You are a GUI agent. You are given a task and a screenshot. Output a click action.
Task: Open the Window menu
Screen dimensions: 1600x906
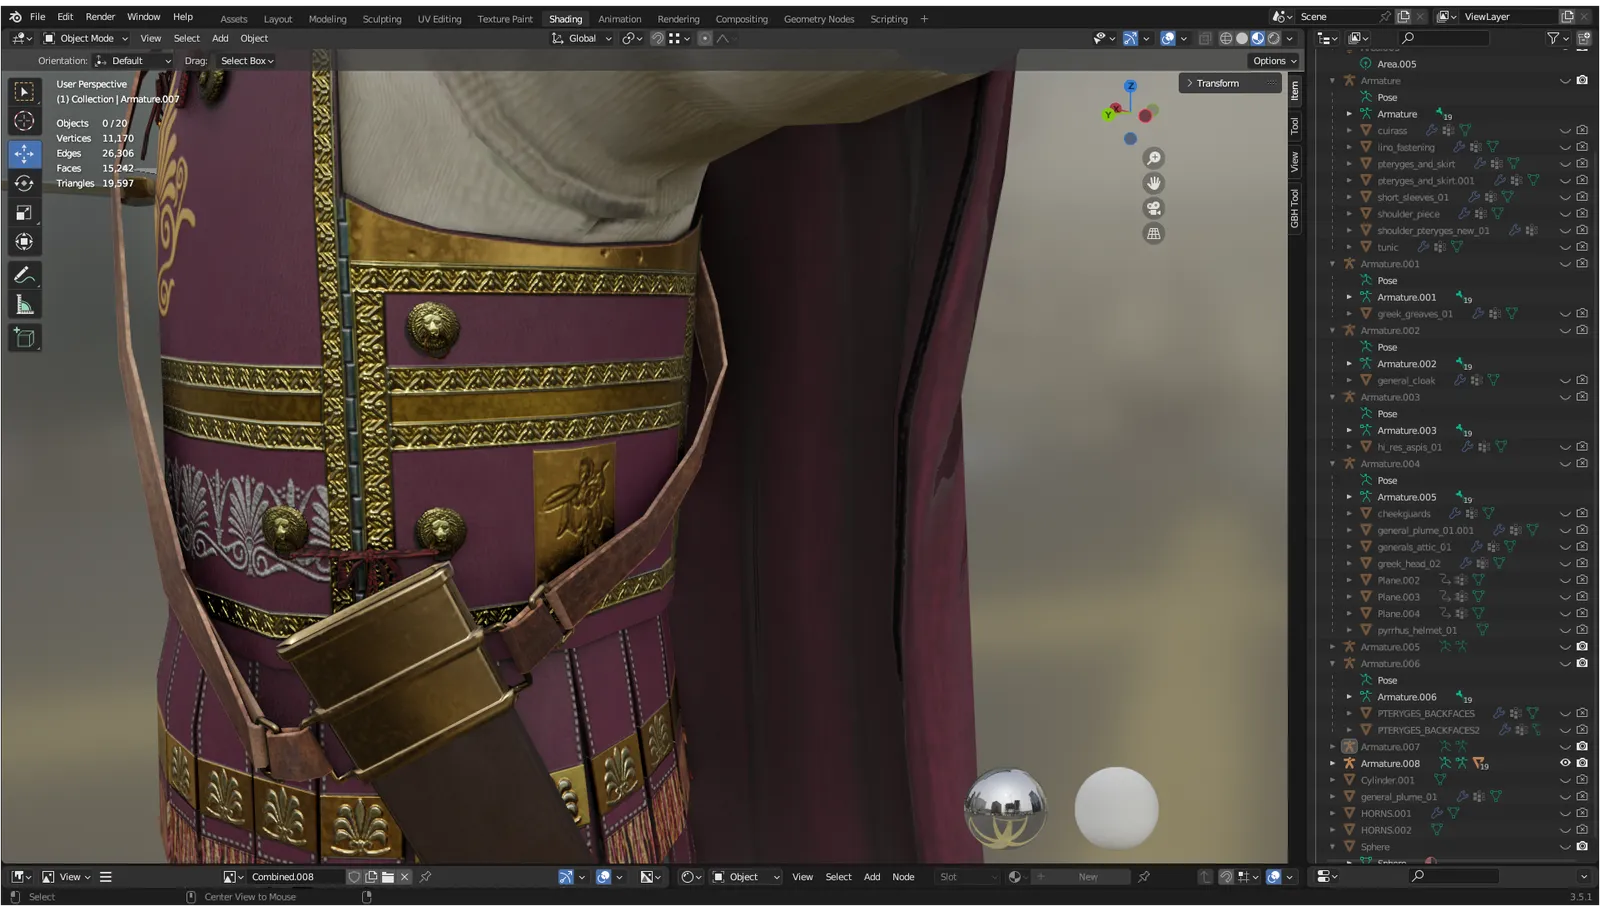point(143,17)
